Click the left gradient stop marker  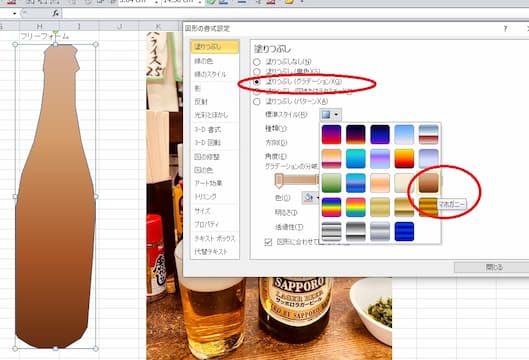pos(279,181)
